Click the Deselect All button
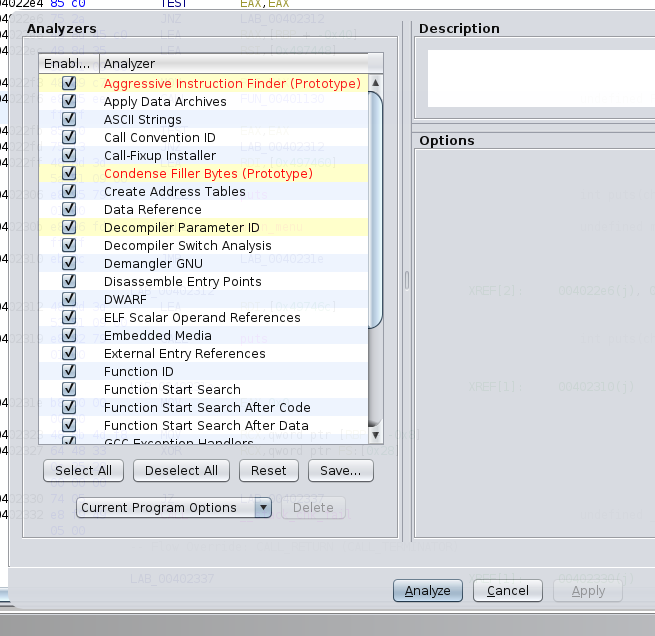 coord(181,471)
